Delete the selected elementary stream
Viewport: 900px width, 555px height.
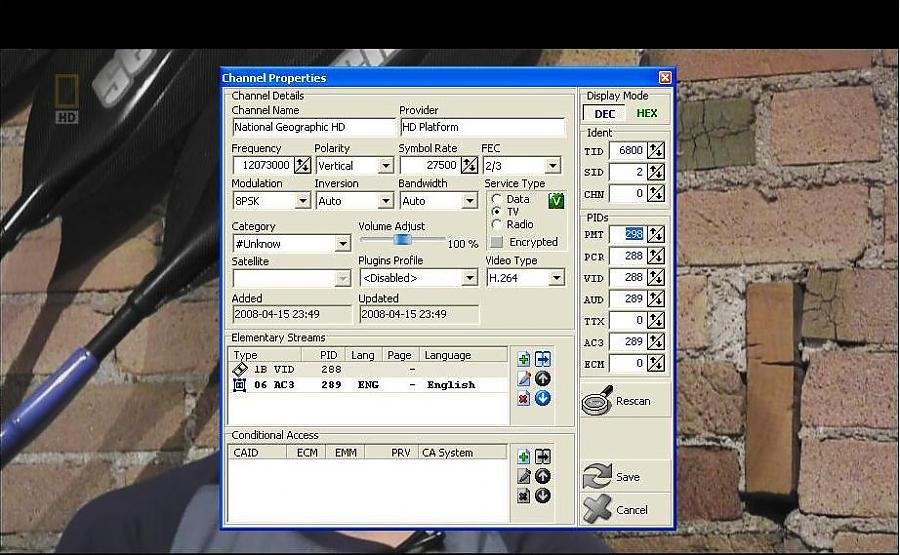(523, 398)
